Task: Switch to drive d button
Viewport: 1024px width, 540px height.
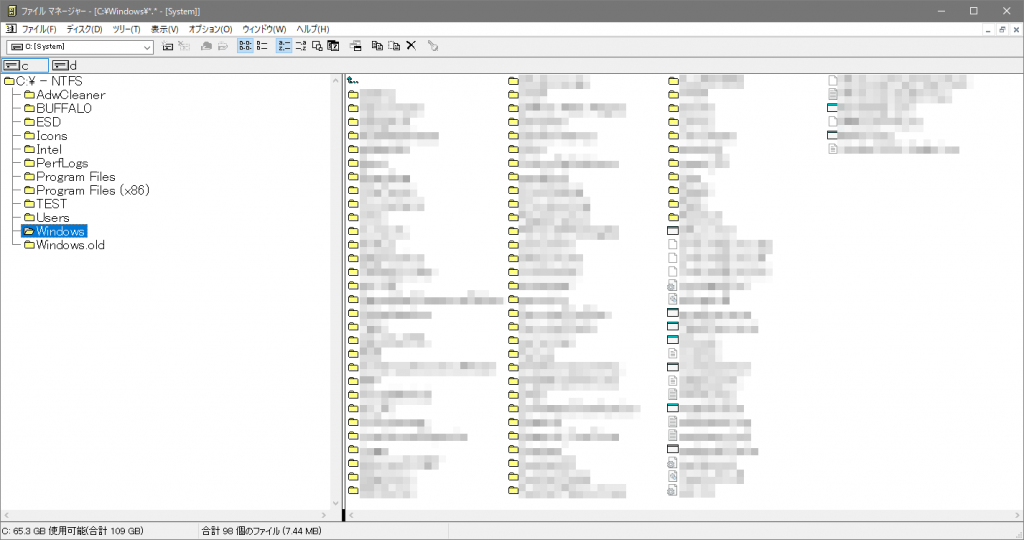Action: point(65,65)
